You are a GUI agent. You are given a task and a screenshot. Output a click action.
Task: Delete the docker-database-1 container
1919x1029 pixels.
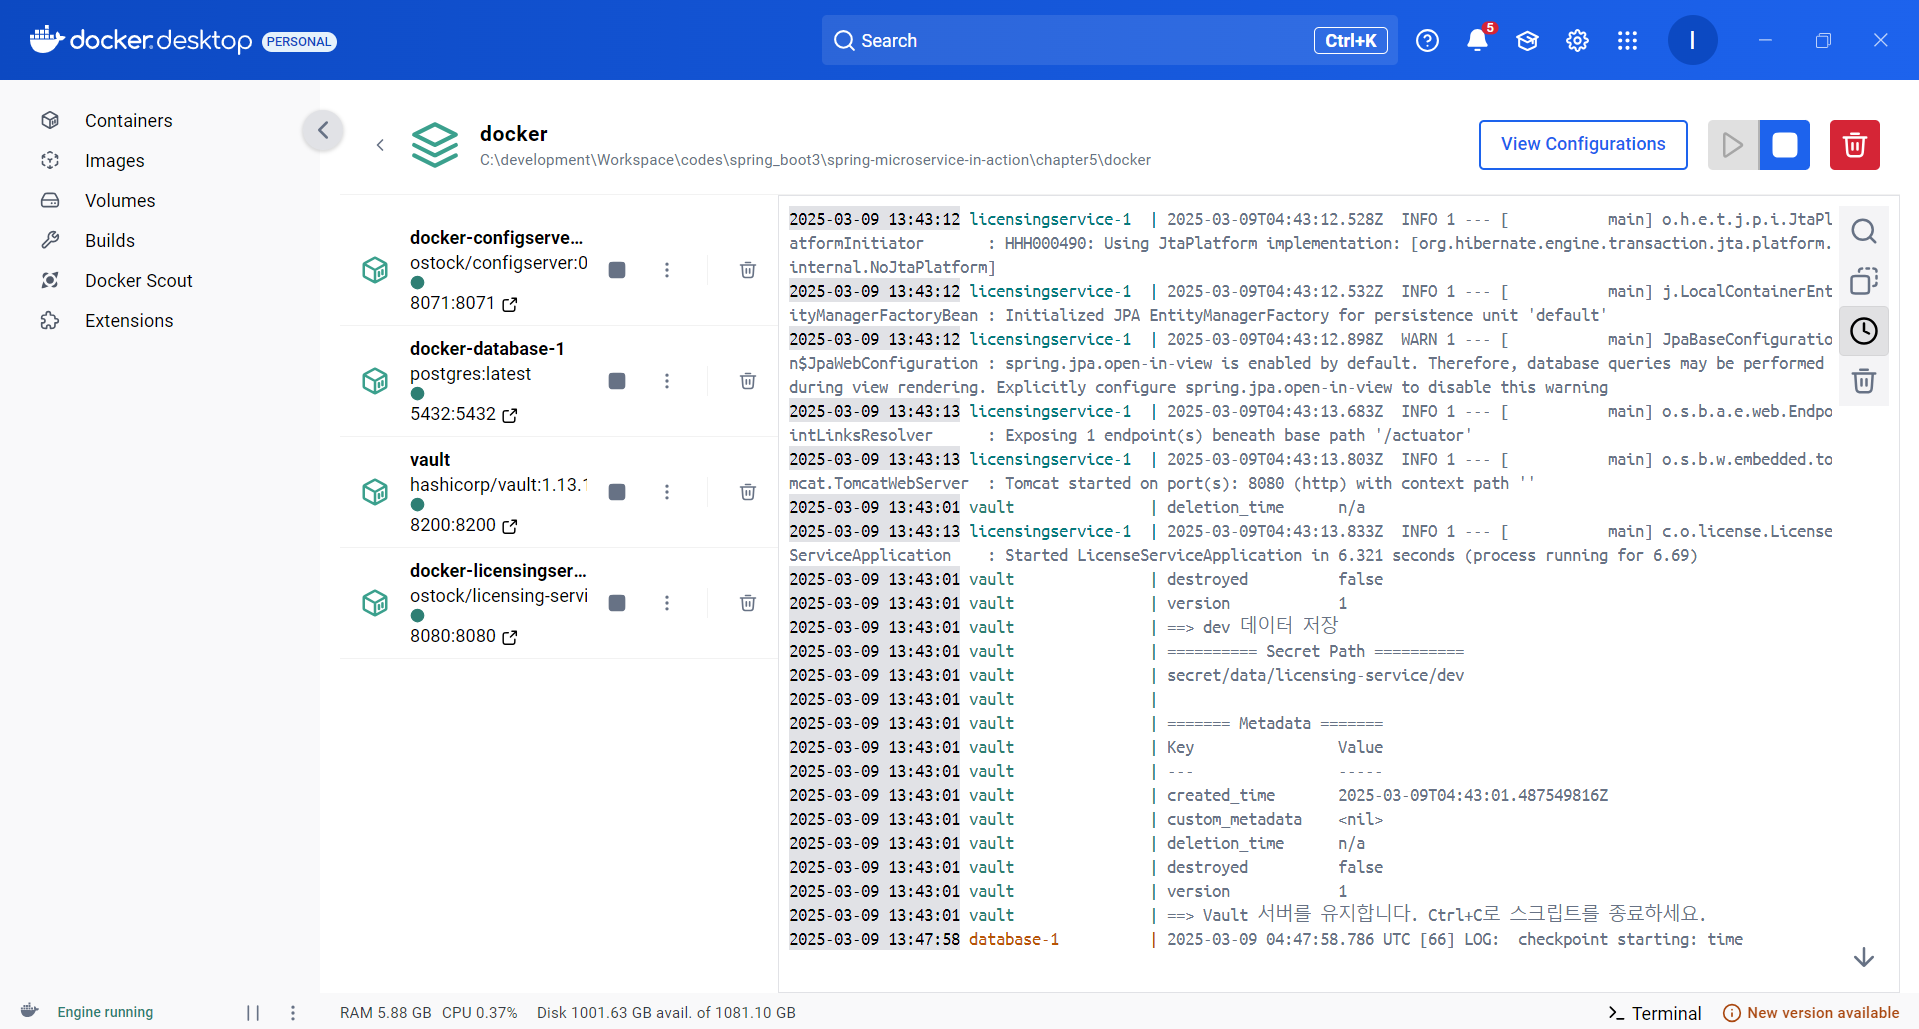coord(747,381)
